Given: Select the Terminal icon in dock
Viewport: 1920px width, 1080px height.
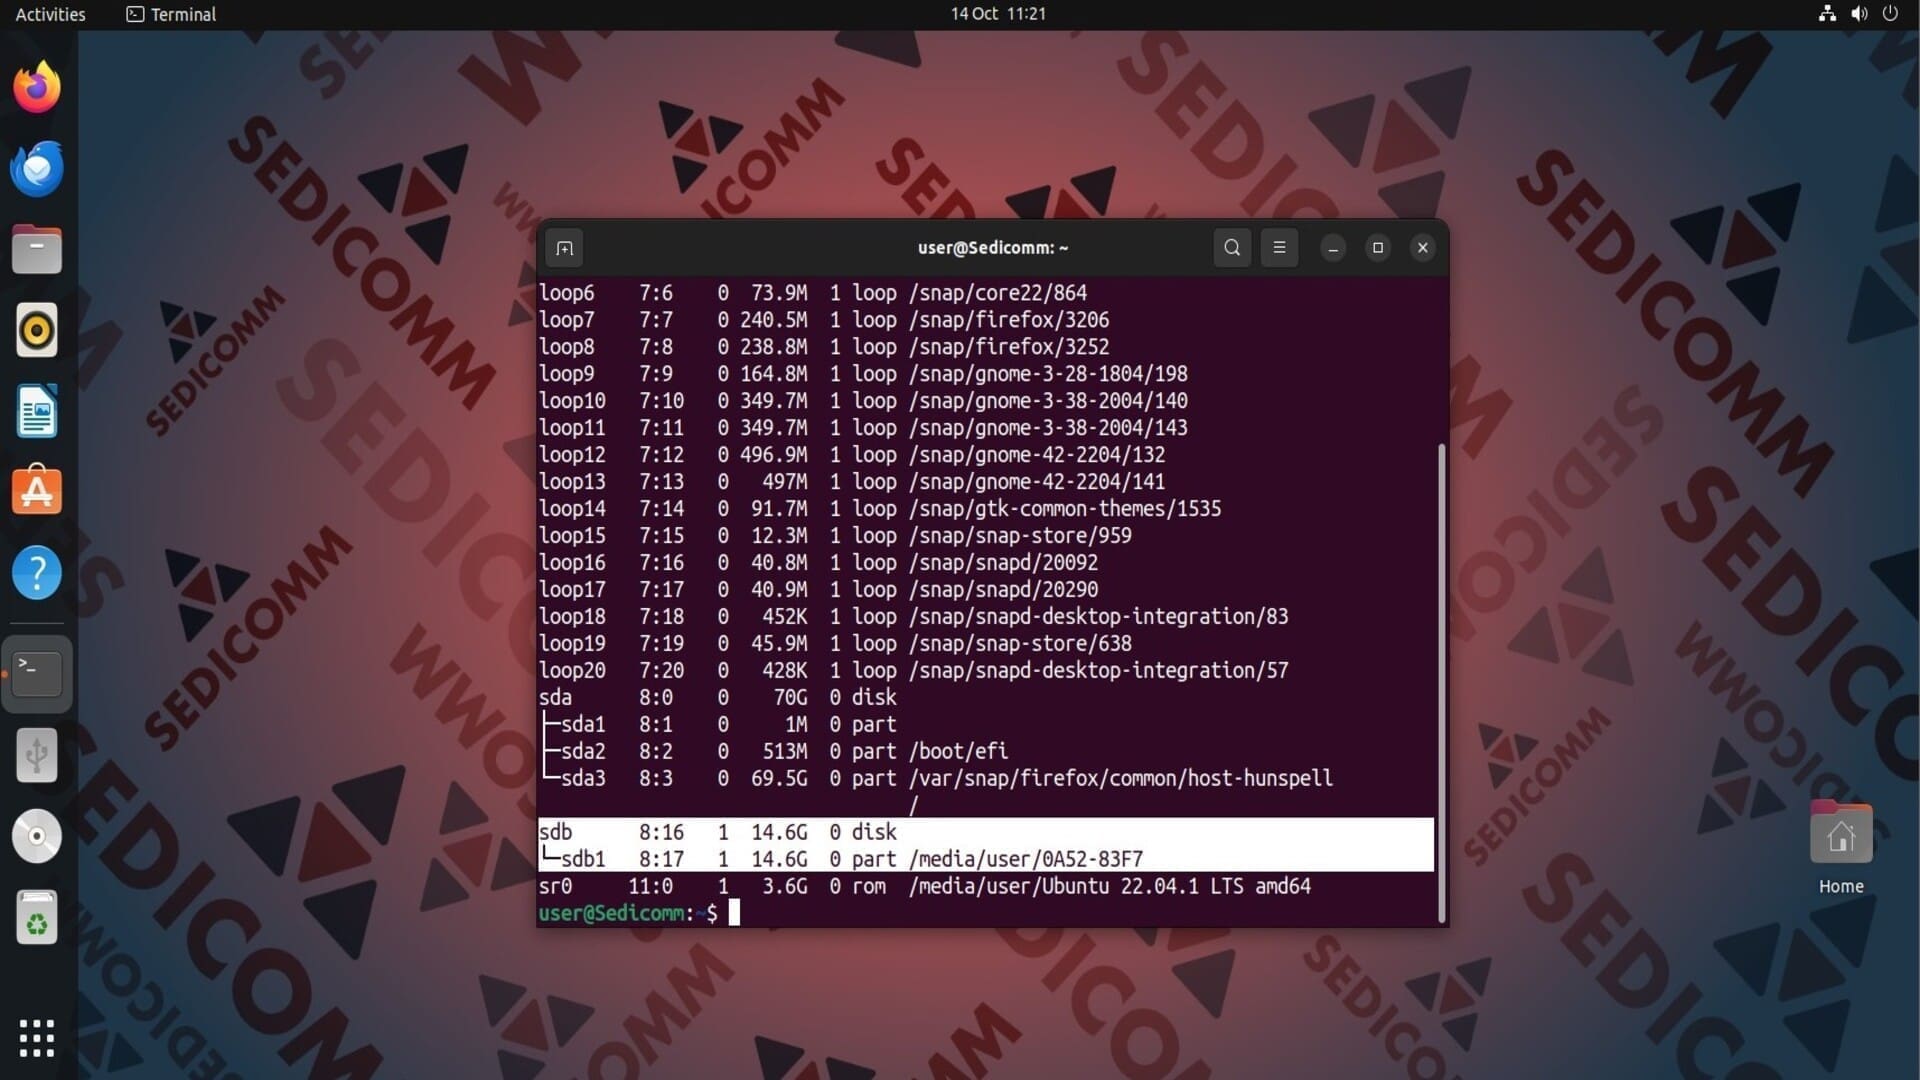Looking at the screenshot, I should (37, 673).
